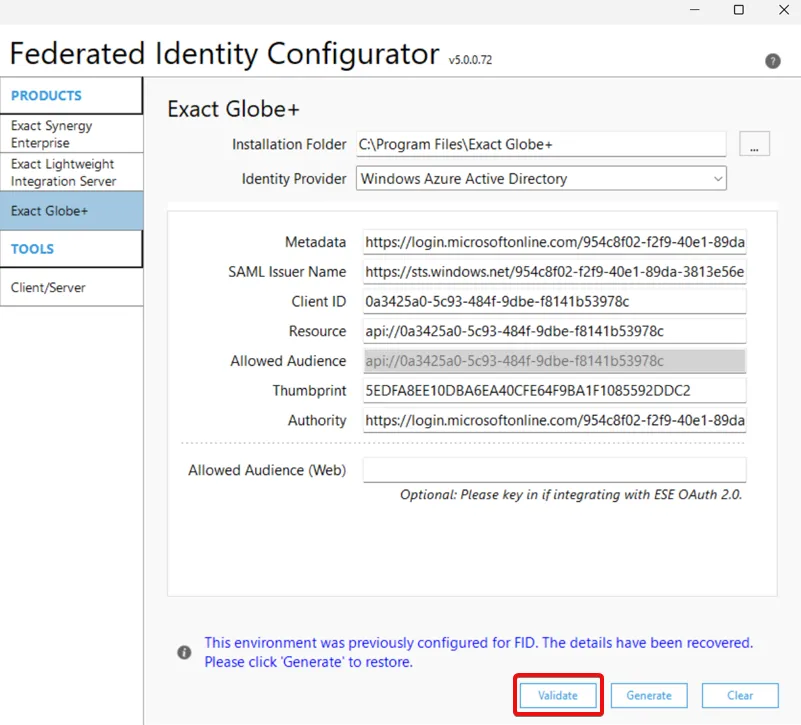Screen dimensions: 801x725
Task: Maximize the configurator window
Action: click(x=739, y=10)
